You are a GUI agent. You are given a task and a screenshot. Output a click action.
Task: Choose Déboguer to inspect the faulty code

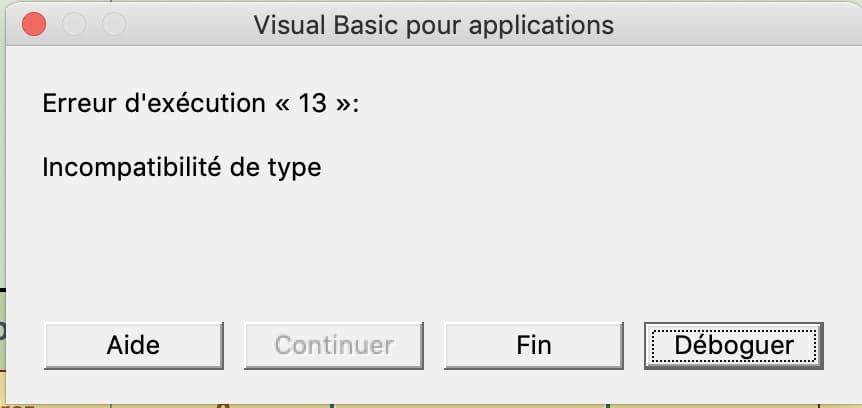[734, 345]
